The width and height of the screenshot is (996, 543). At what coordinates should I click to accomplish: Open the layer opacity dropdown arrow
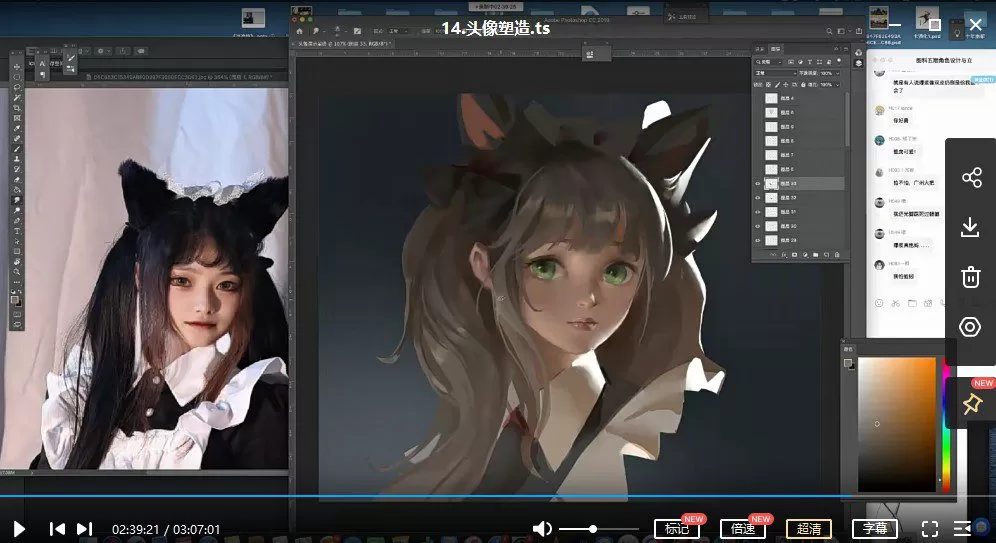click(x=838, y=73)
